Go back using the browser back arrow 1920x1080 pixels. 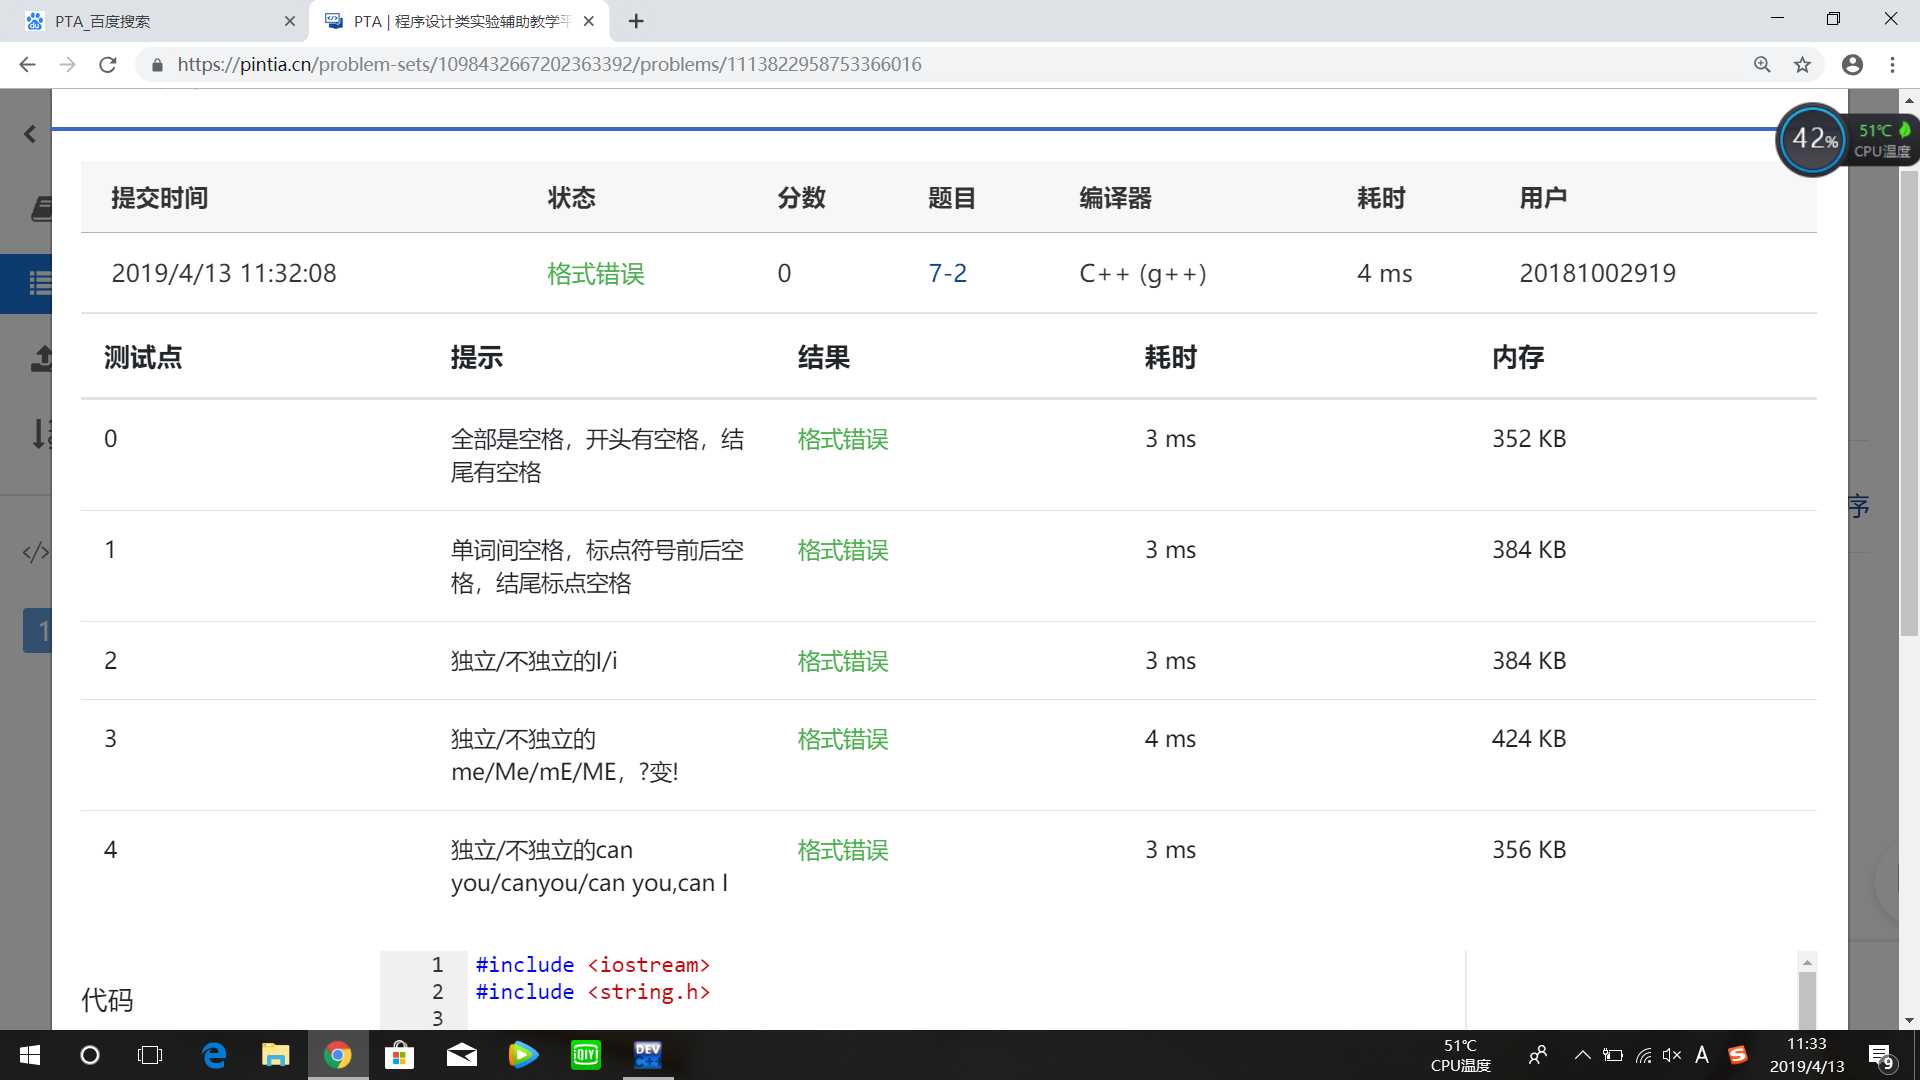pyautogui.click(x=27, y=65)
